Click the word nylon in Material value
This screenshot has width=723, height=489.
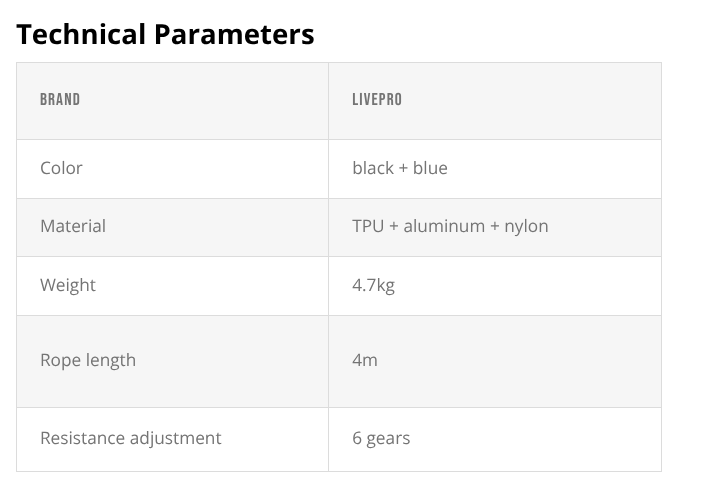[x=526, y=226]
